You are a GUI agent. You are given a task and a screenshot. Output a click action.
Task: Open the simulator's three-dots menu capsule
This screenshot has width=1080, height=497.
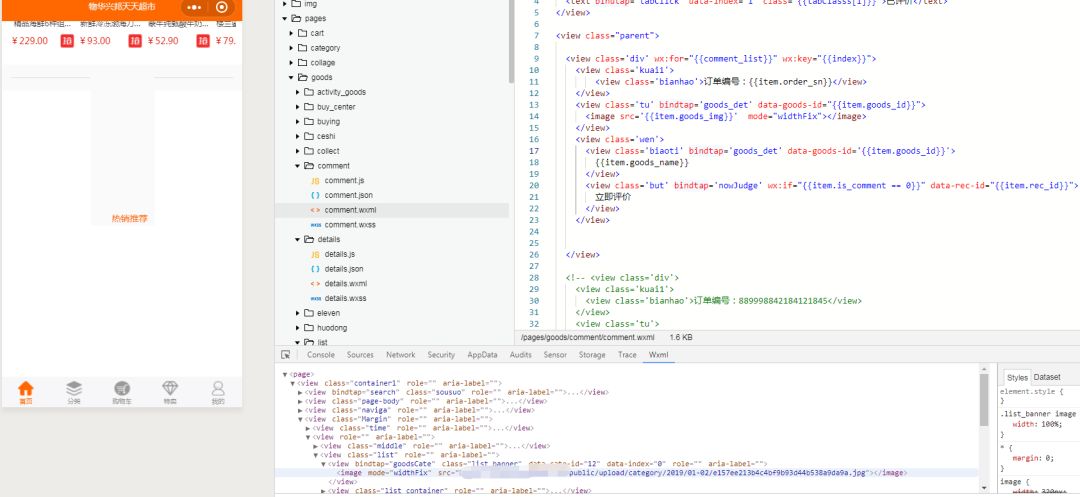[195, 7]
